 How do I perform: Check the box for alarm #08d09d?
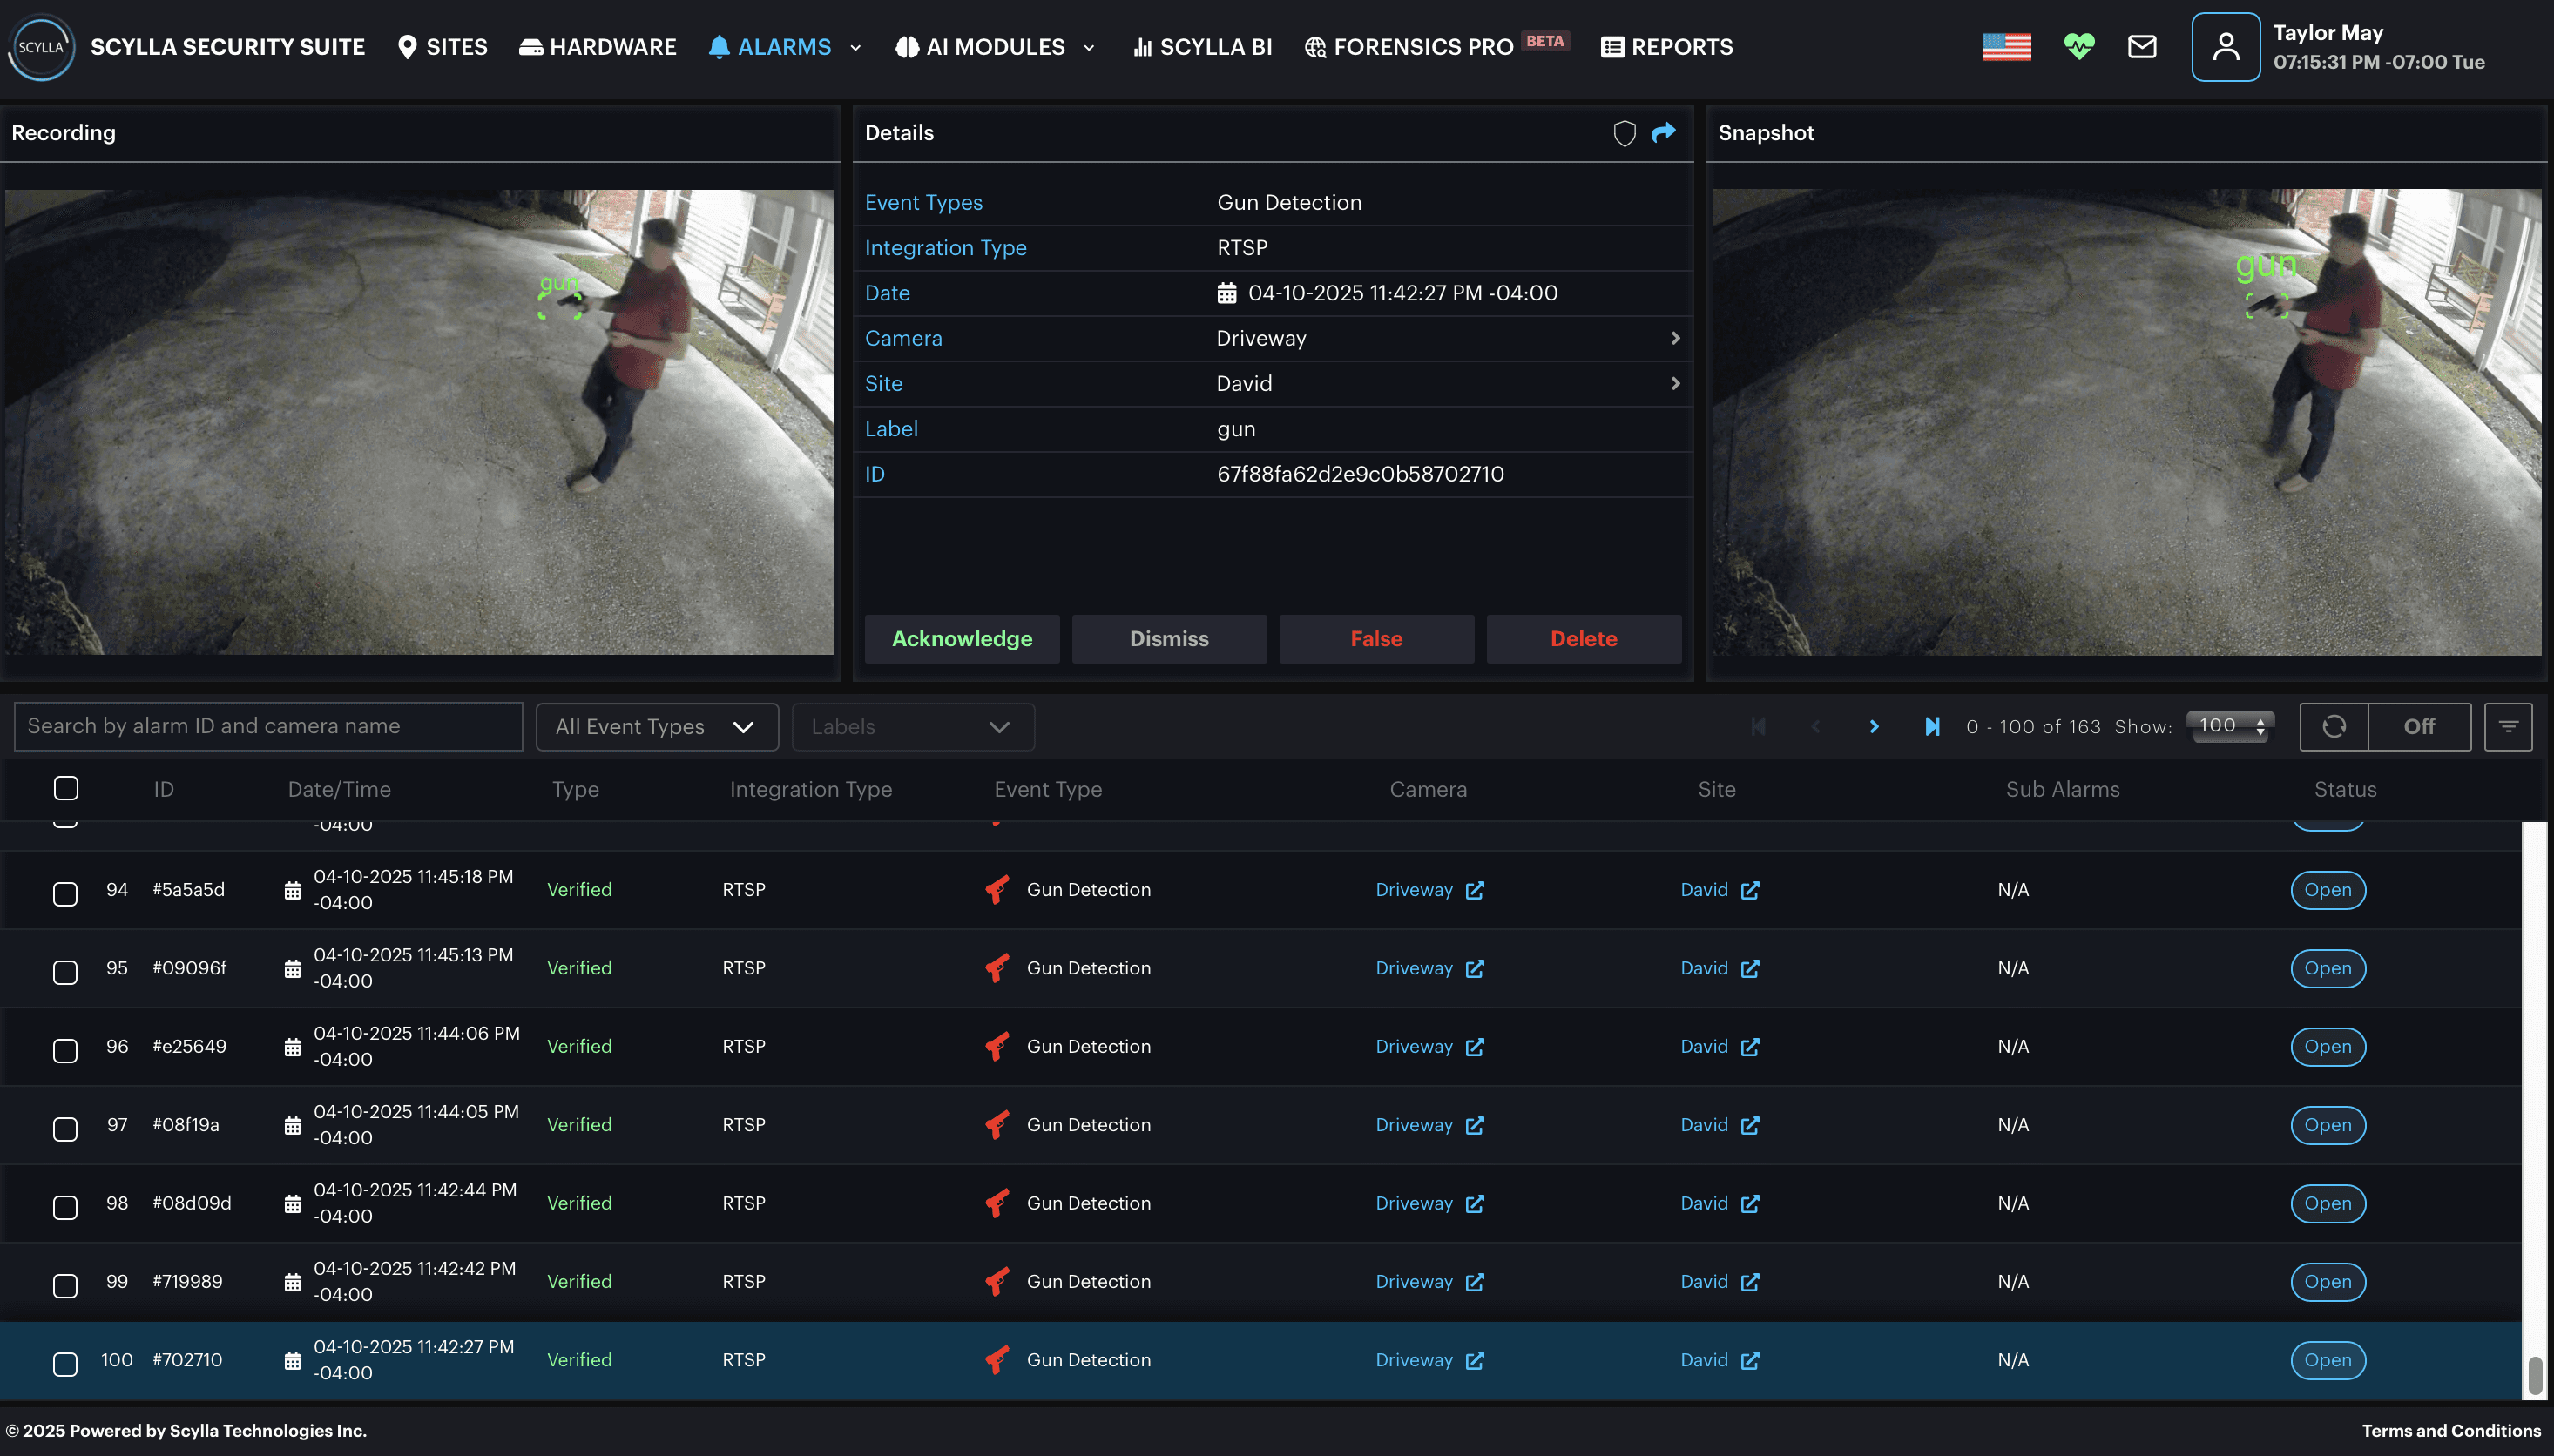tap(65, 1207)
